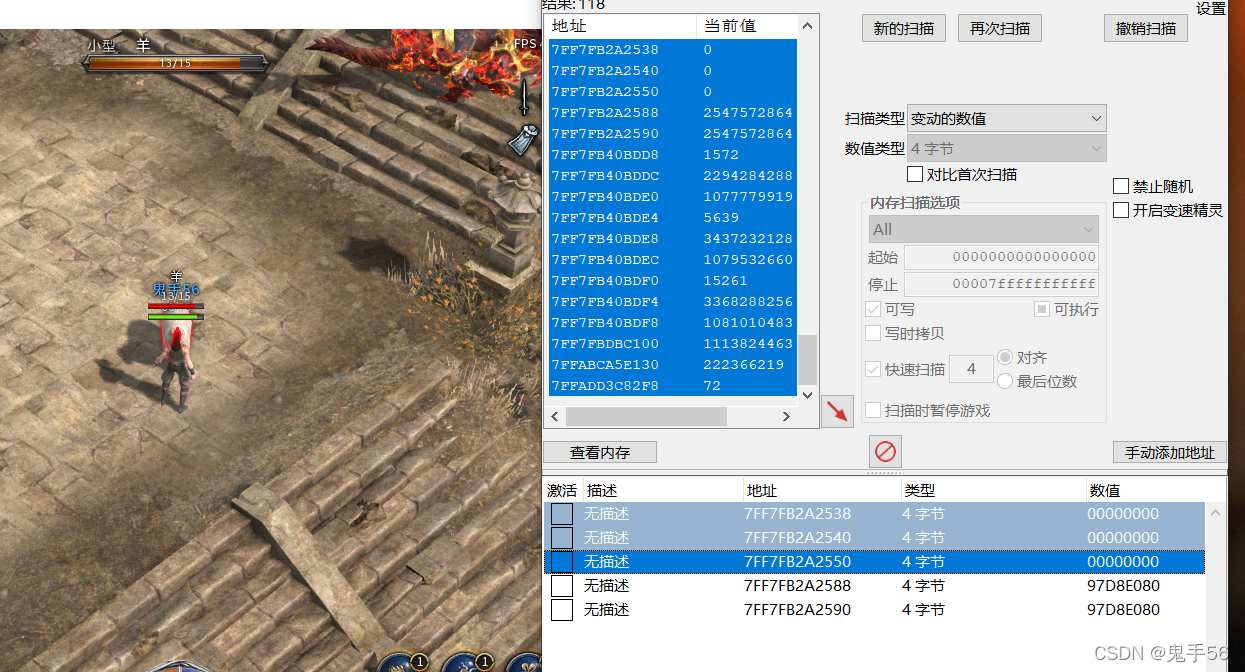Image resolution: width=1245 pixels, height=672 pixels.
Task: Click the results list scroll-left arrow
Action: 555,416
